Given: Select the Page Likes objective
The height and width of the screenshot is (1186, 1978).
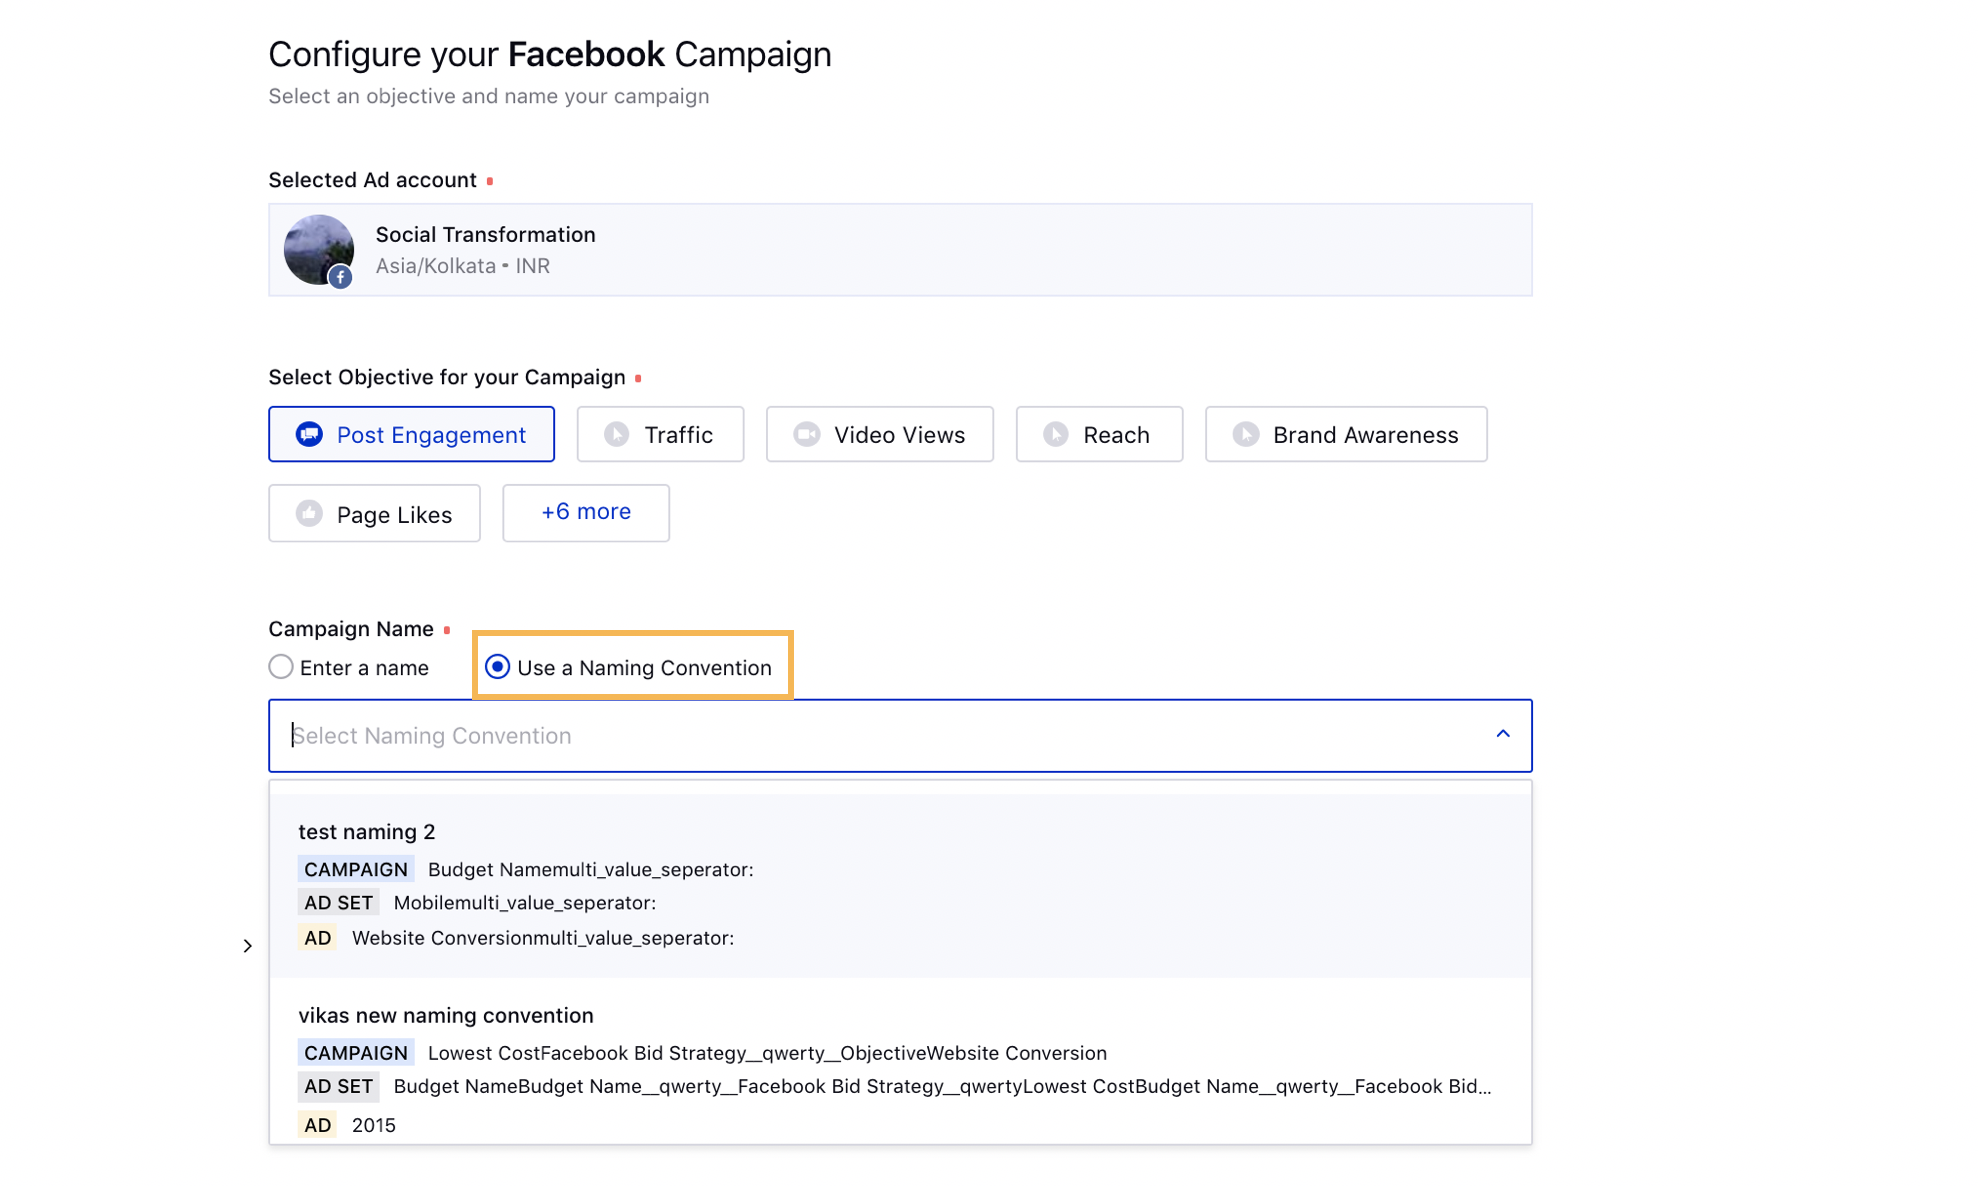Looking at the screenshot, I should pyautogui.click(x=374, y=513).
